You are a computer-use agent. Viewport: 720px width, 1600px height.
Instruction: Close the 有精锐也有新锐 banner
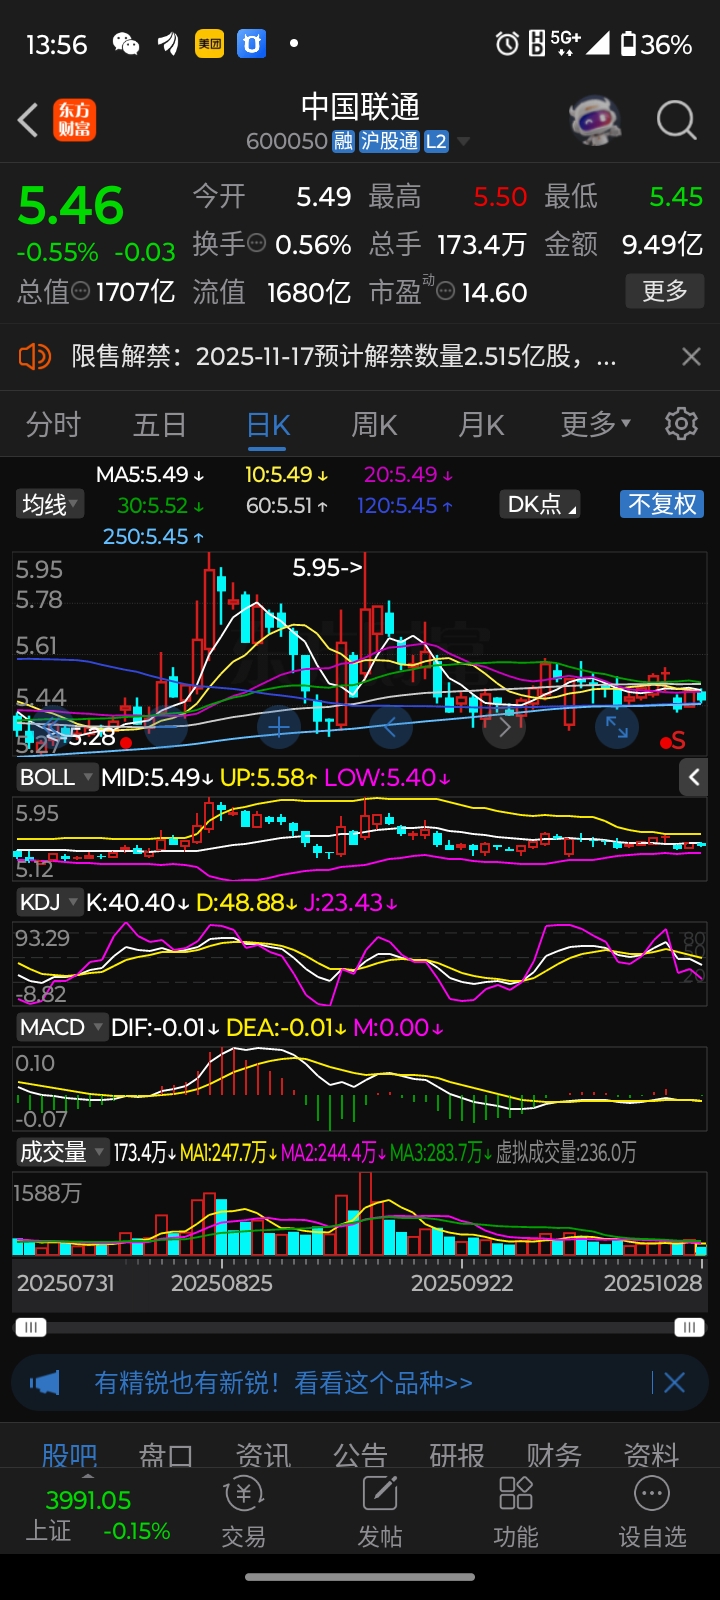(675, 1382)
